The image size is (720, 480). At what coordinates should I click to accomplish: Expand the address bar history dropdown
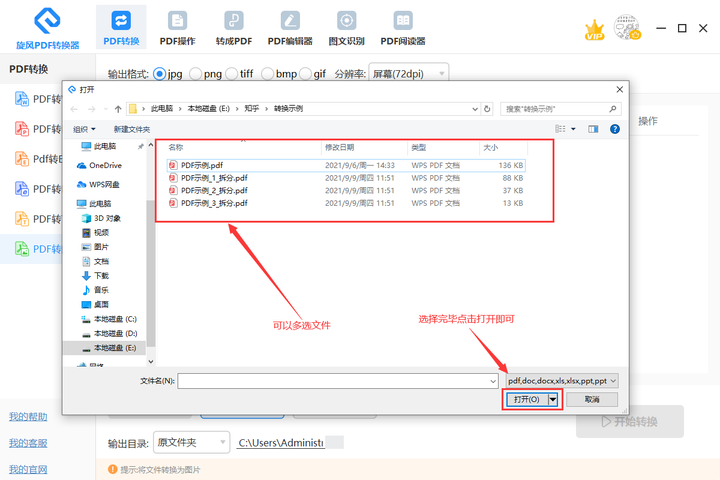475,109
